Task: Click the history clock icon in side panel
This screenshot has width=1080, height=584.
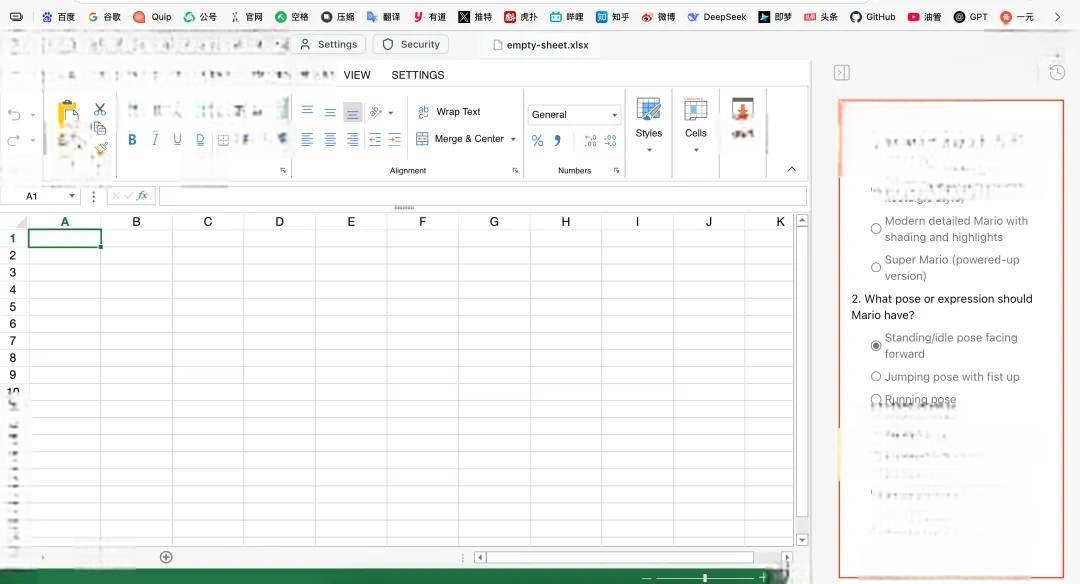Action: pos(1057,72)
